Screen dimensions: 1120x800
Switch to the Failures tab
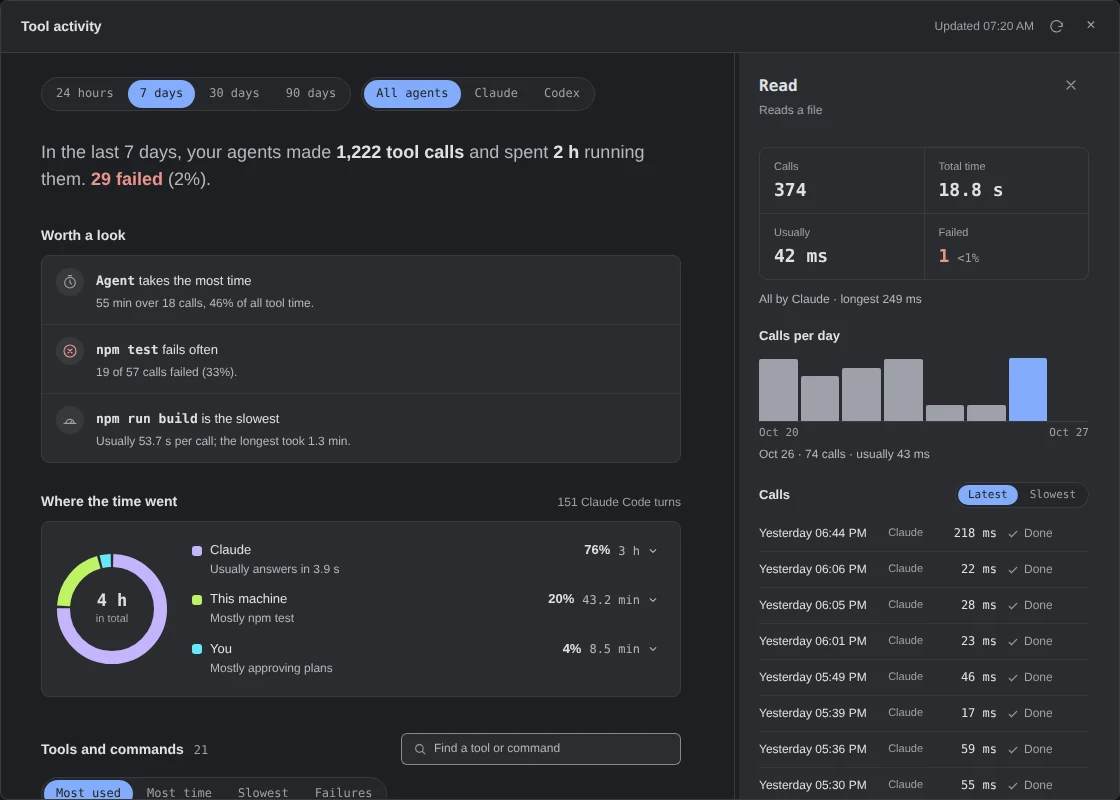click(x=343, y=791)
